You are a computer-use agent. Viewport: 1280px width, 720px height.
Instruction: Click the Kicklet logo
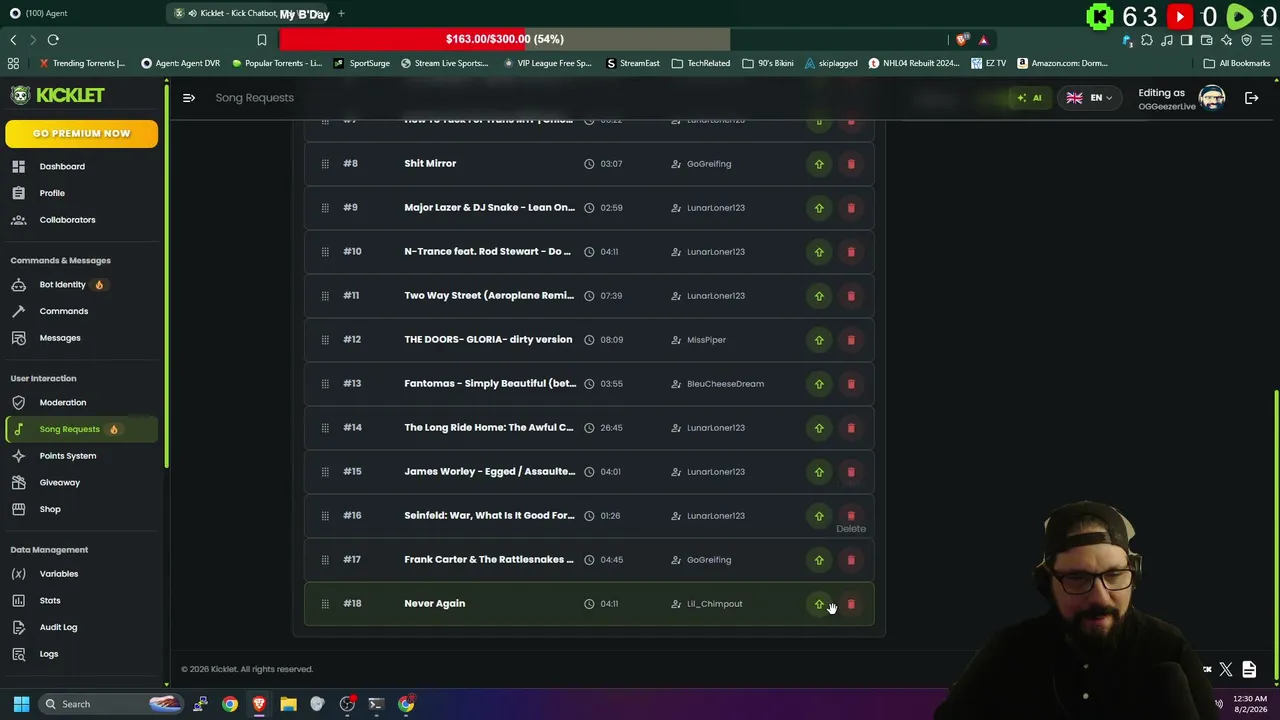pyautogui.click(x=58, y=95)
